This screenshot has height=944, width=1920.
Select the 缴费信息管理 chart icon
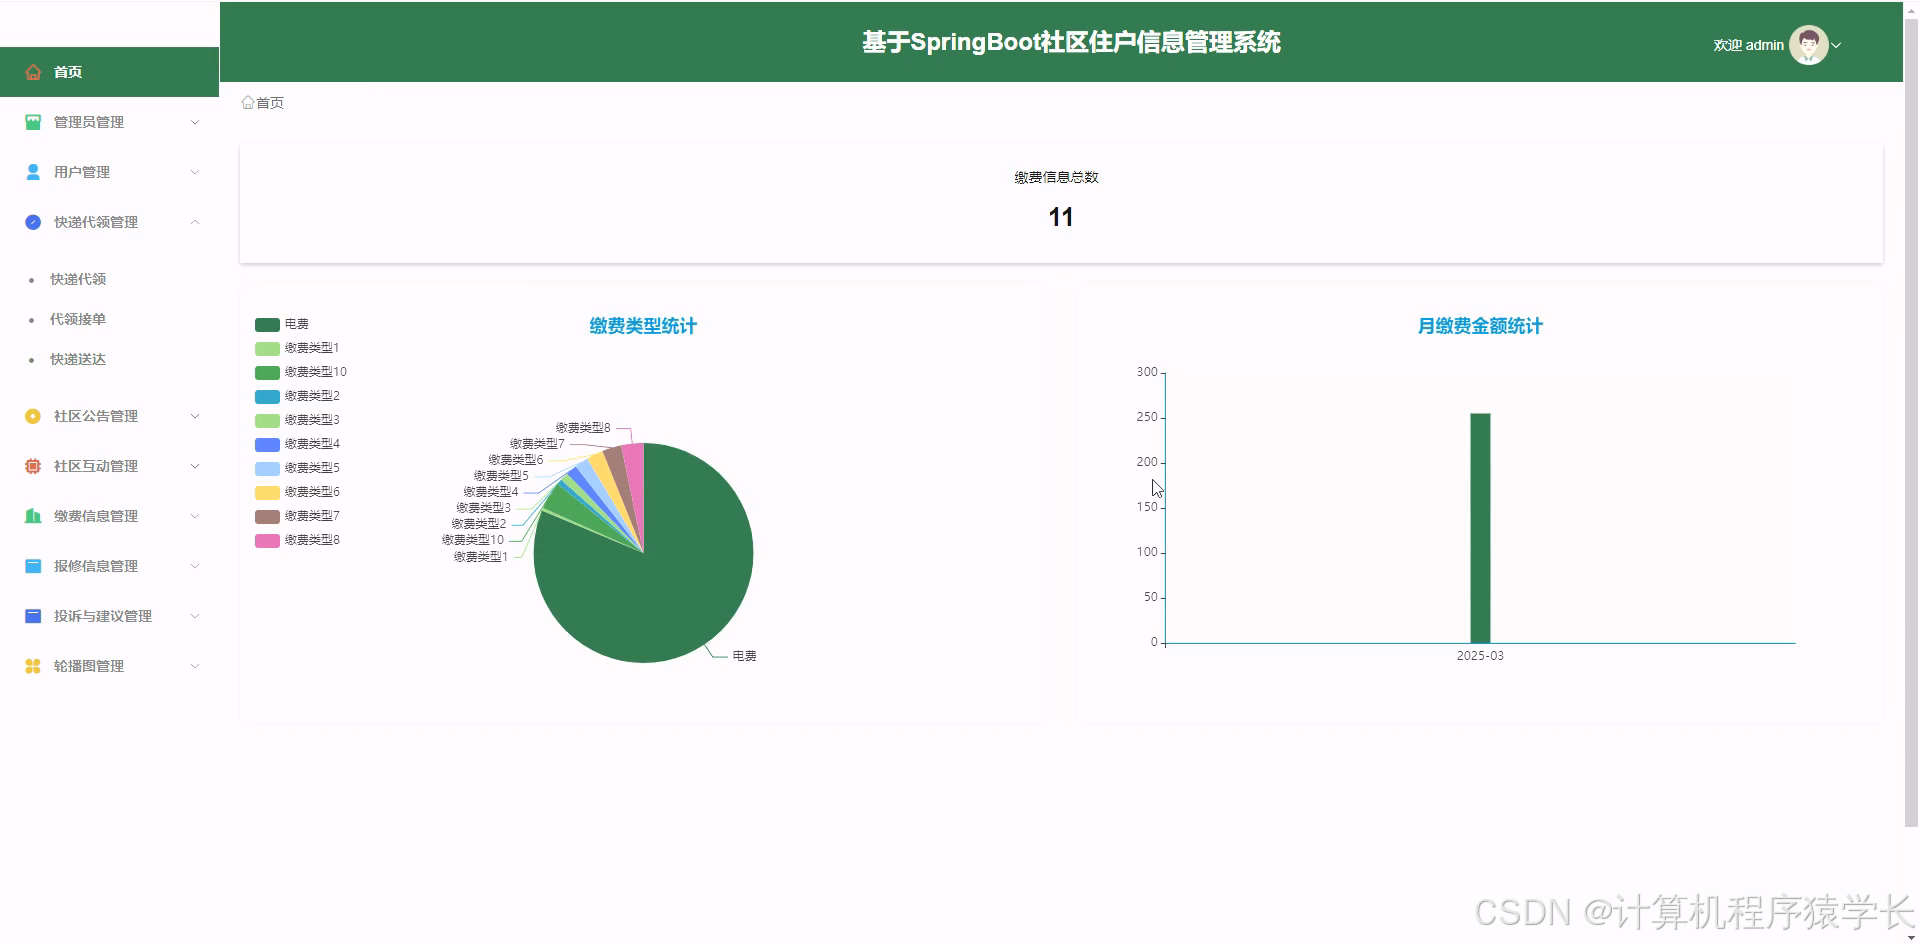click(x=33, y=515)
